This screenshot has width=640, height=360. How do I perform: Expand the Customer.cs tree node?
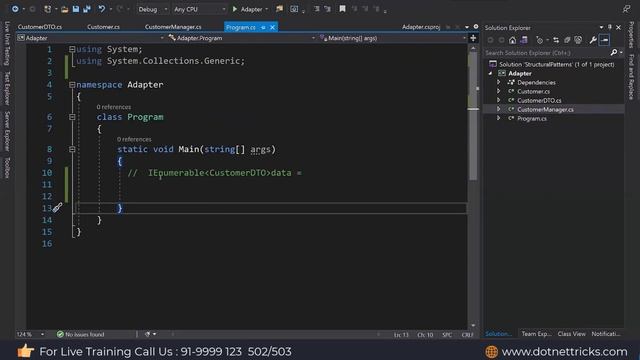(x=498, y=91)
